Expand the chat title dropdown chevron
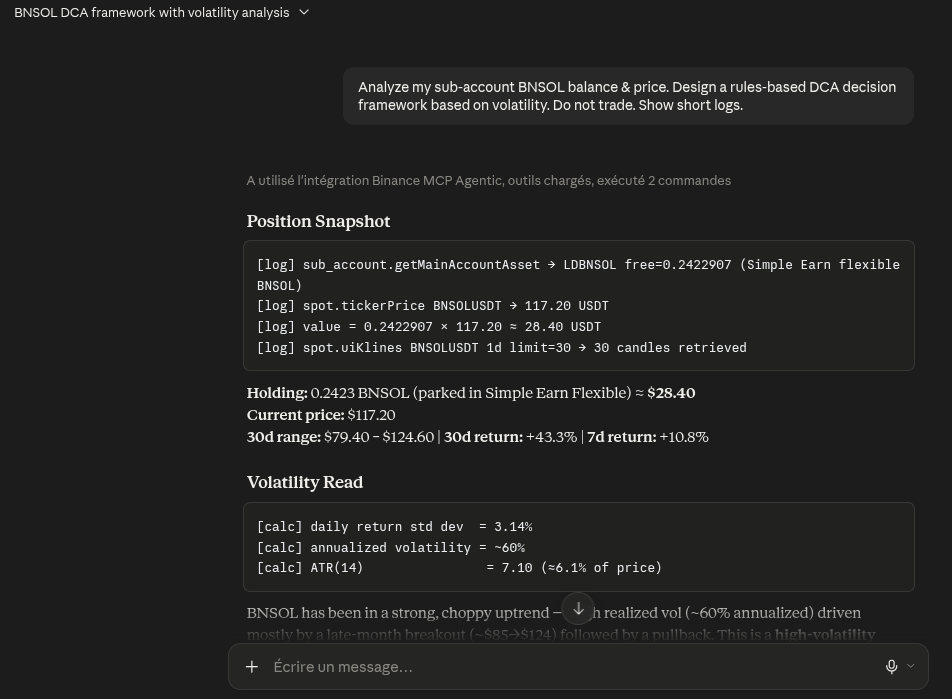 click(304, 12)
